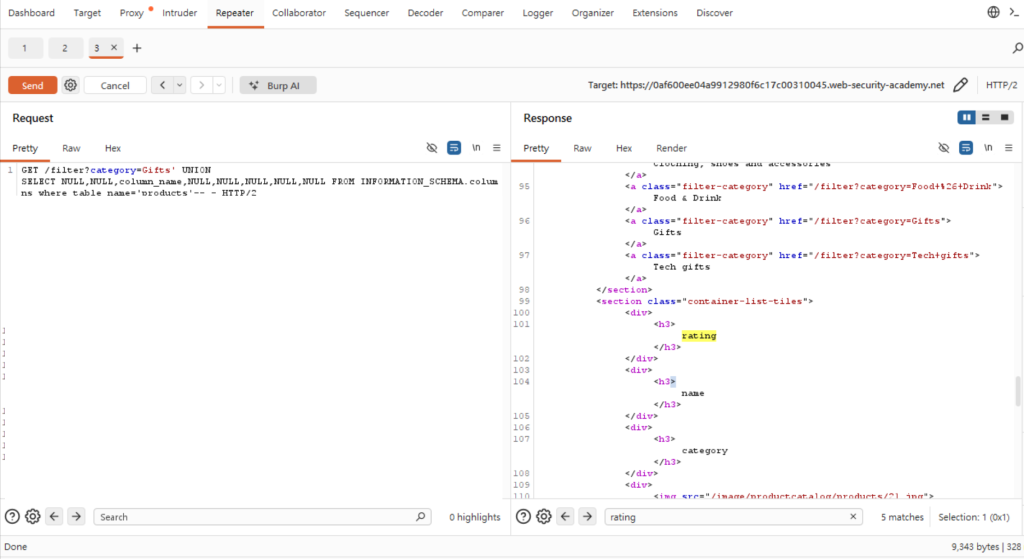Select Repeater request tab 1
Viewport: 1024px width, 559px height.
tap(25, 48)
